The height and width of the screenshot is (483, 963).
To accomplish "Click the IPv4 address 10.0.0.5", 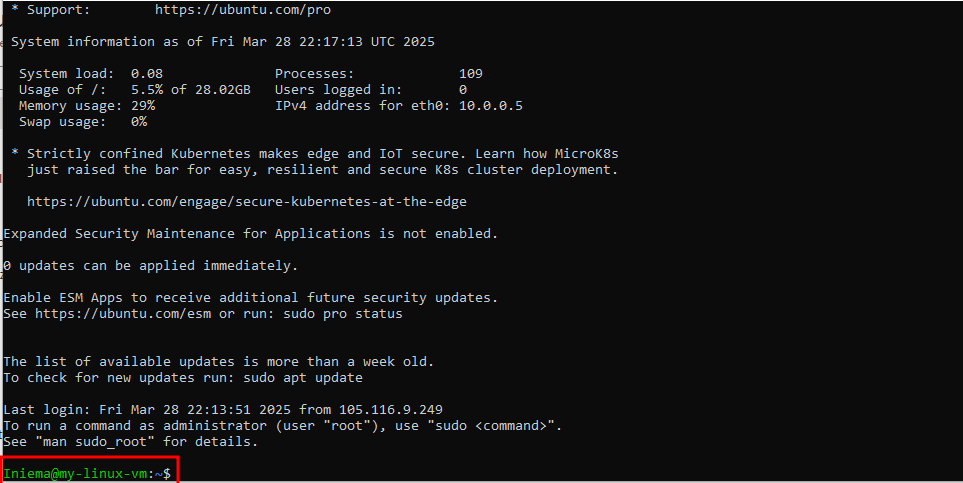I will (491, 106).
